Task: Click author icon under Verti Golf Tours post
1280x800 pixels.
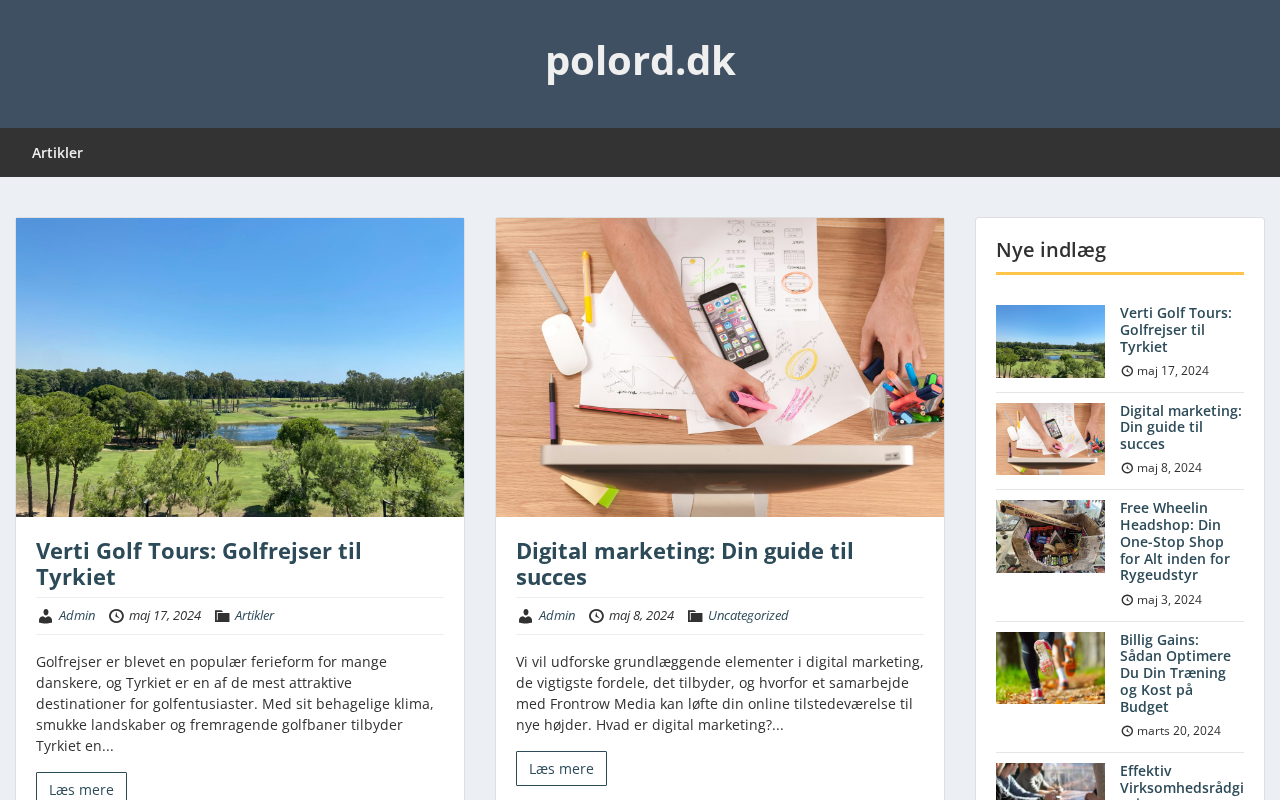Action: [45, 616]
